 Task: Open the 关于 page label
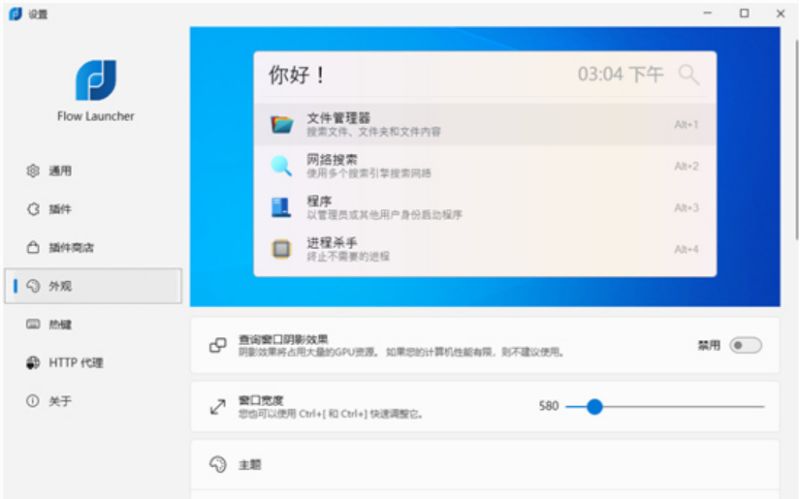tap(61, 401)
